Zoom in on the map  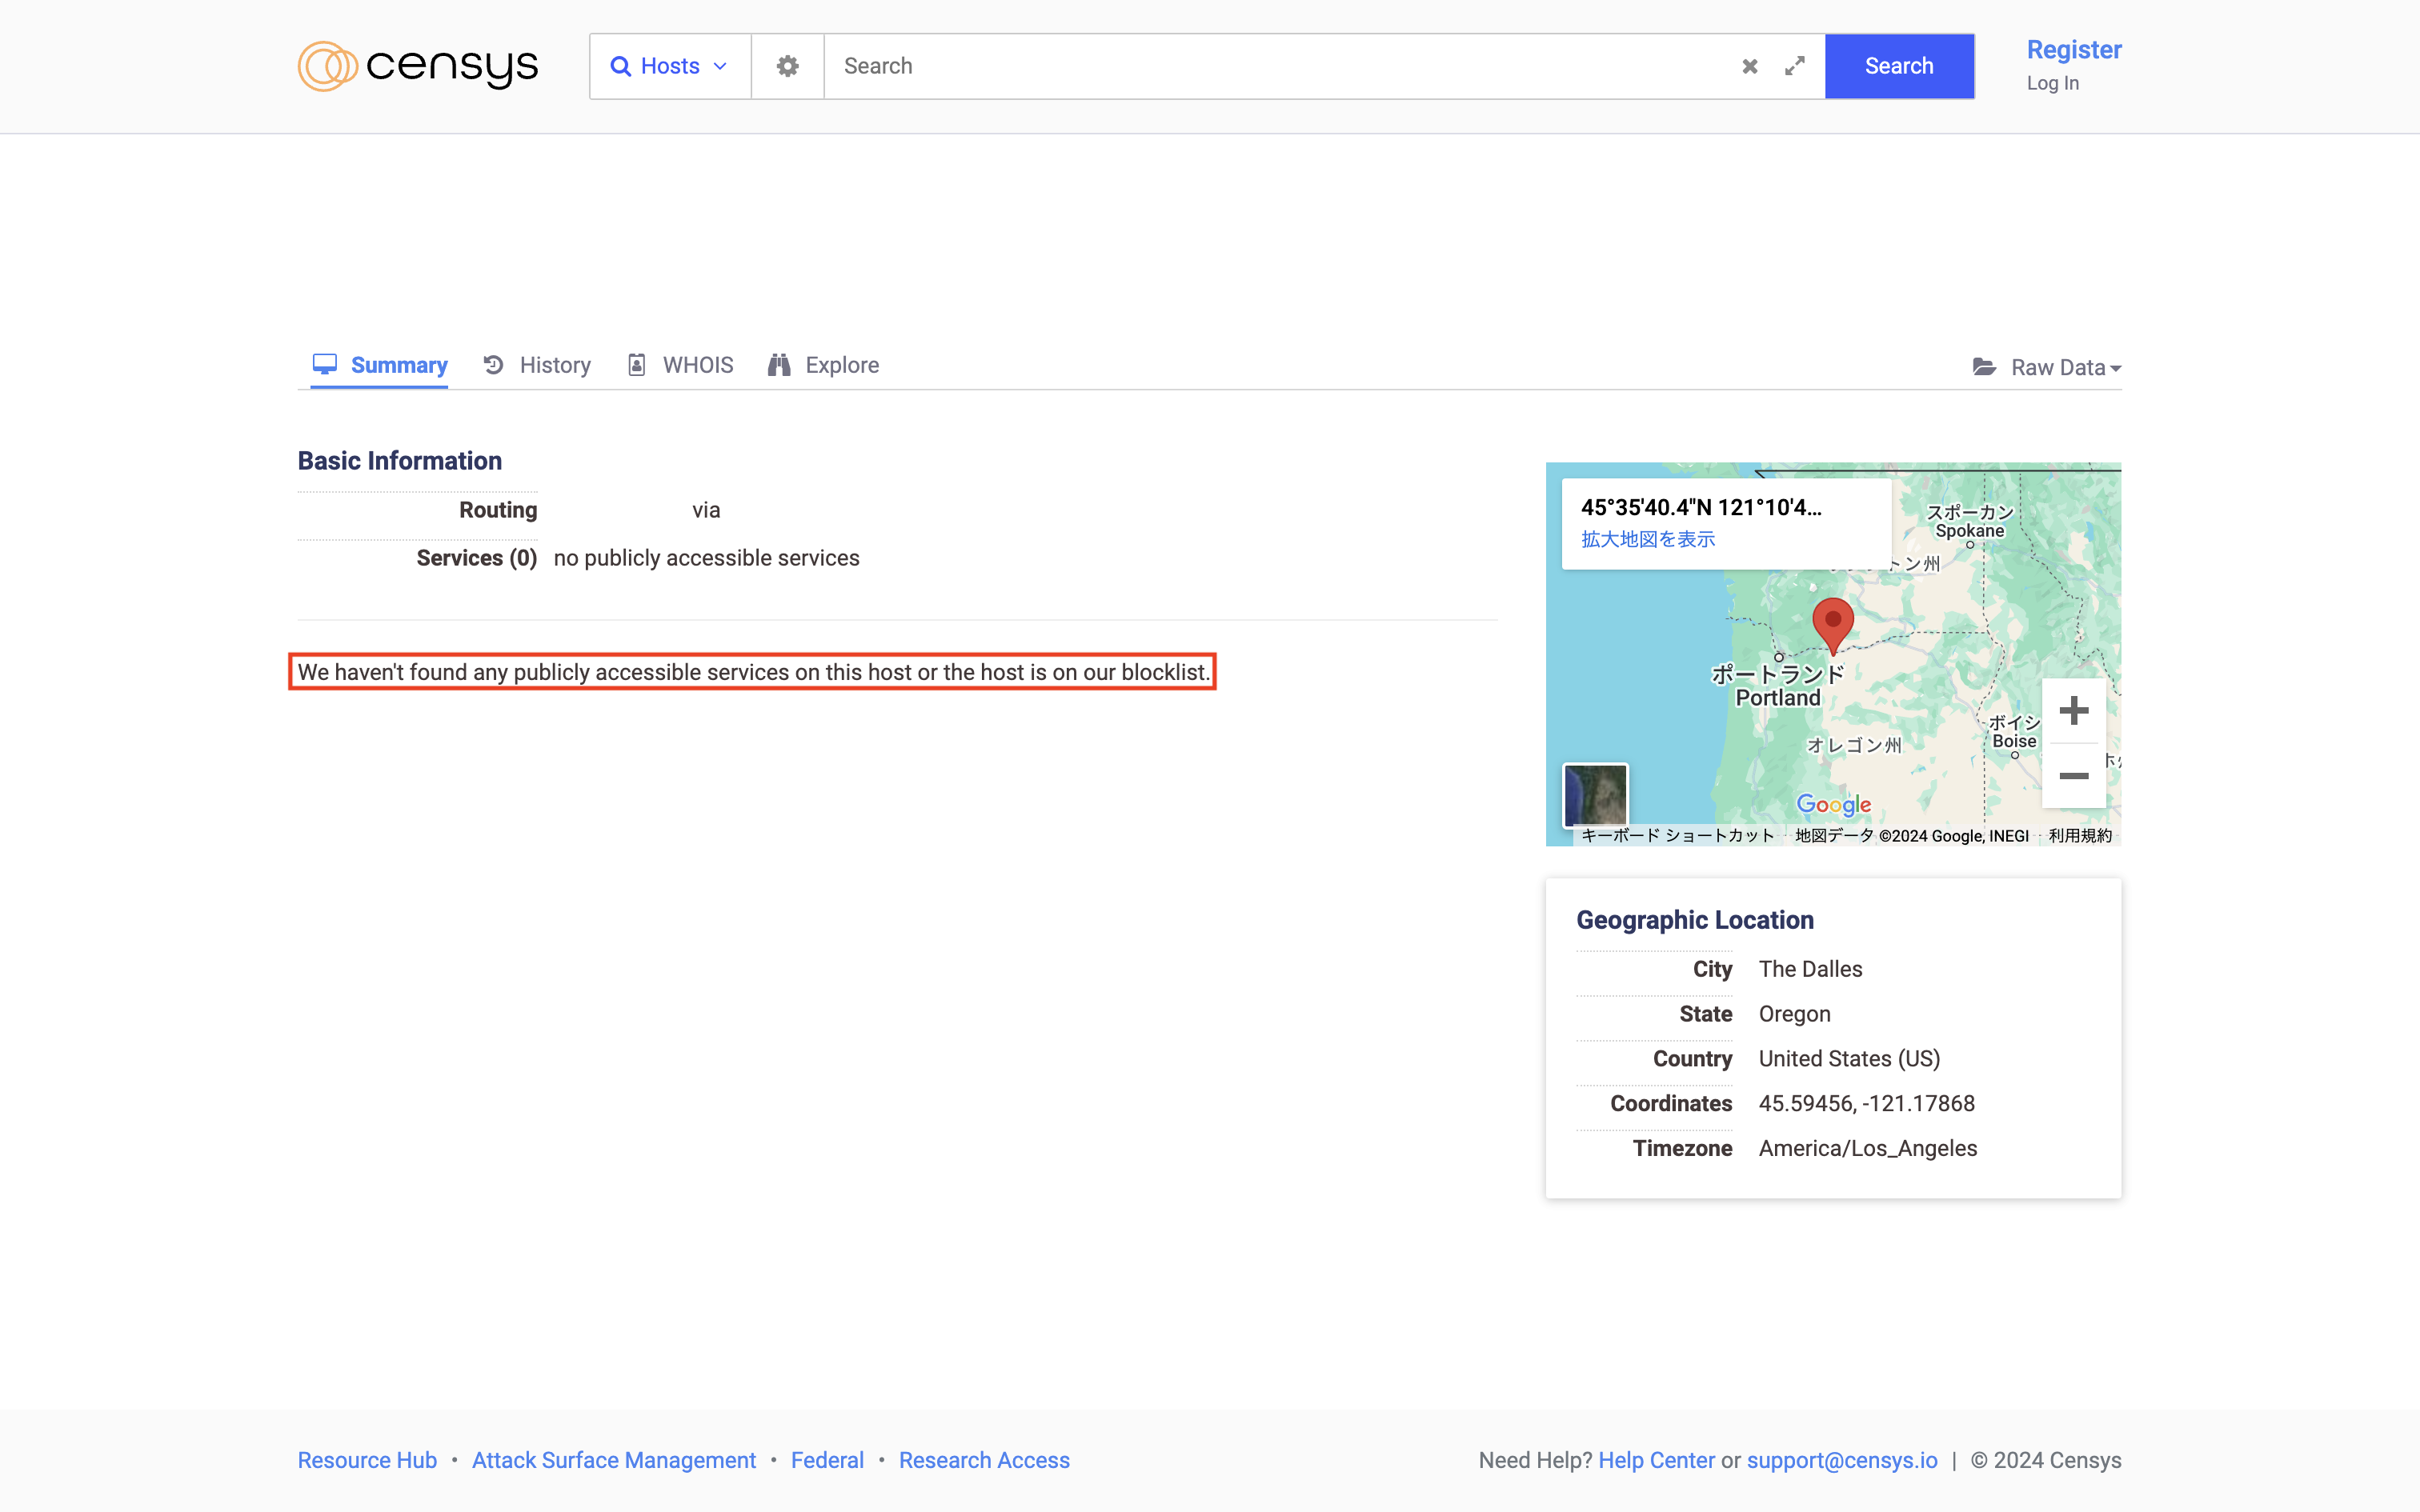[x=2073, y=711]
